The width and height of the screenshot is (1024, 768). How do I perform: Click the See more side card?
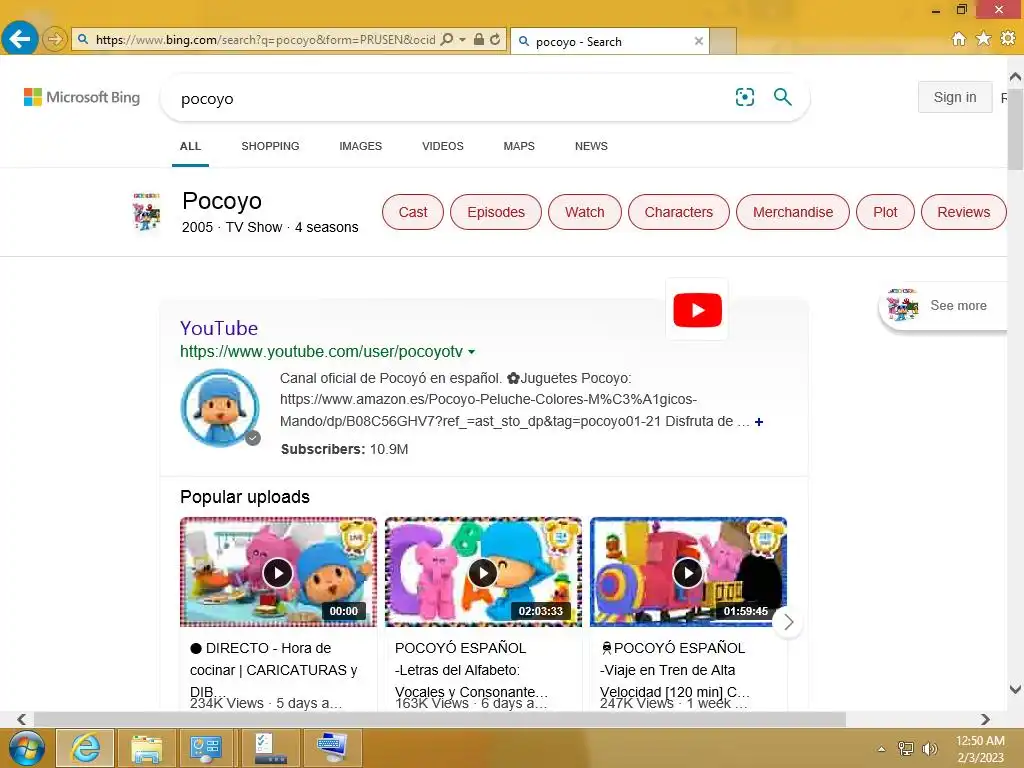(x=946, y=306)
